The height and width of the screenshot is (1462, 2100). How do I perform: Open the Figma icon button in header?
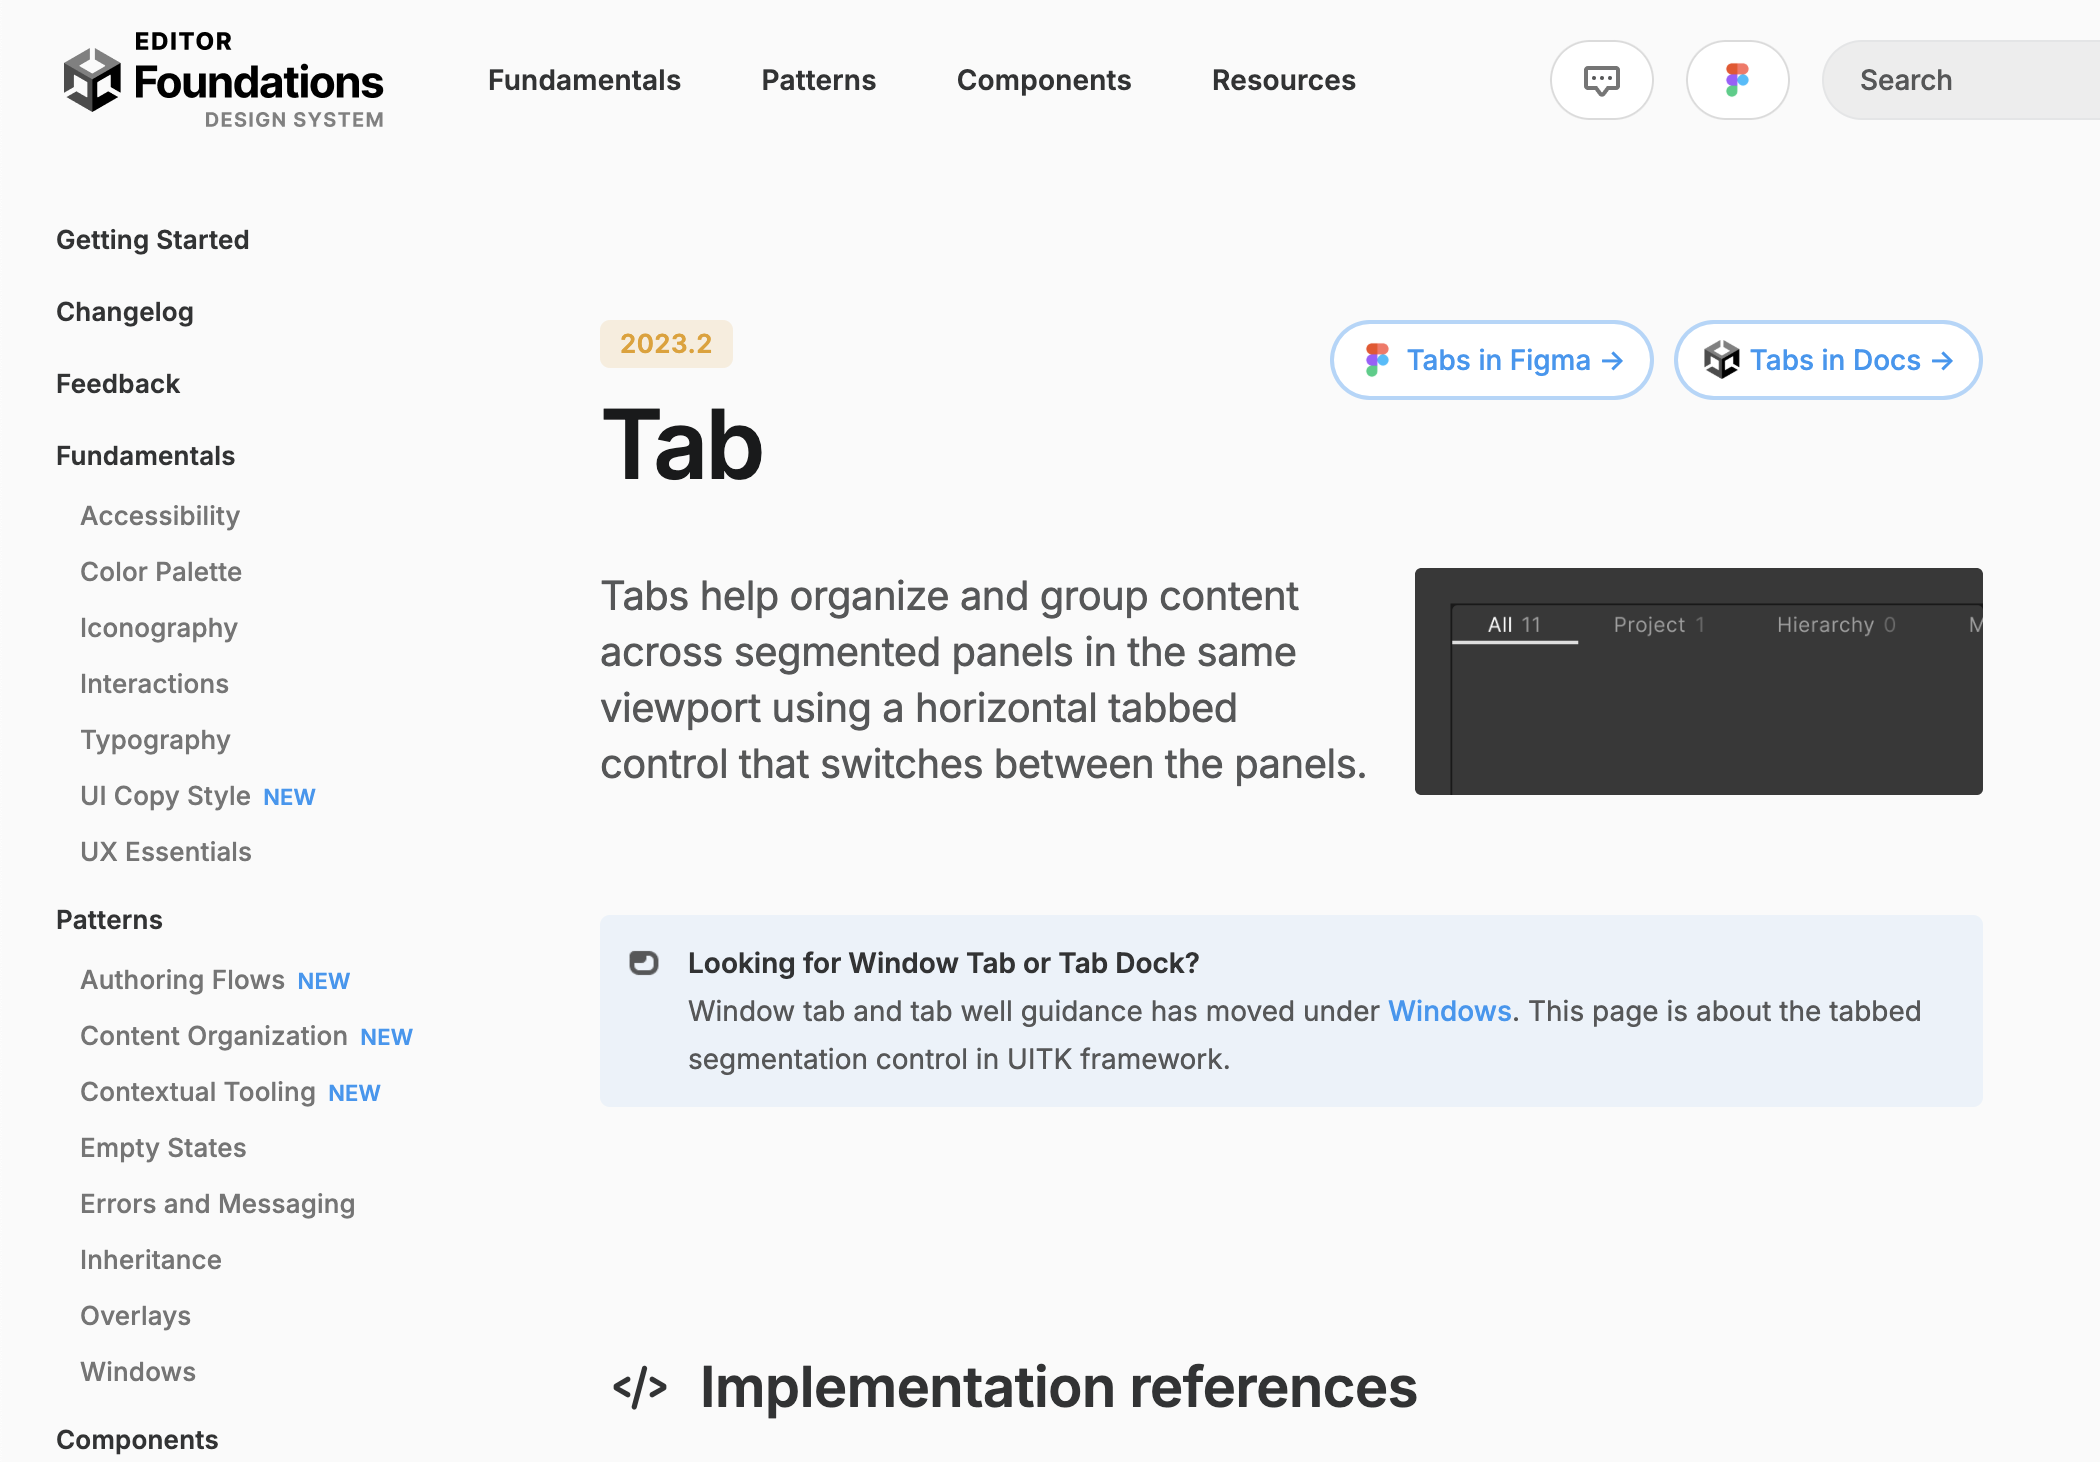(x=1738, y=80)
